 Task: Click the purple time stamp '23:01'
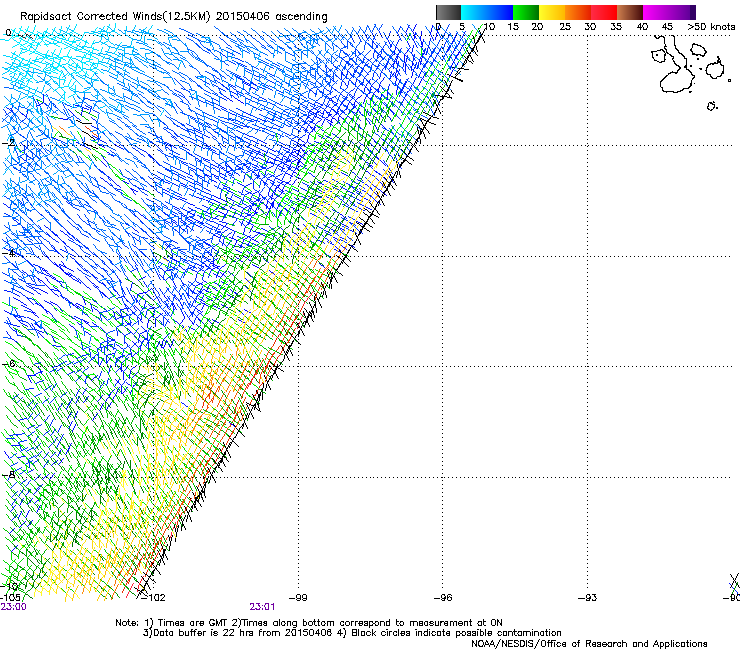[x=262, y=607]
